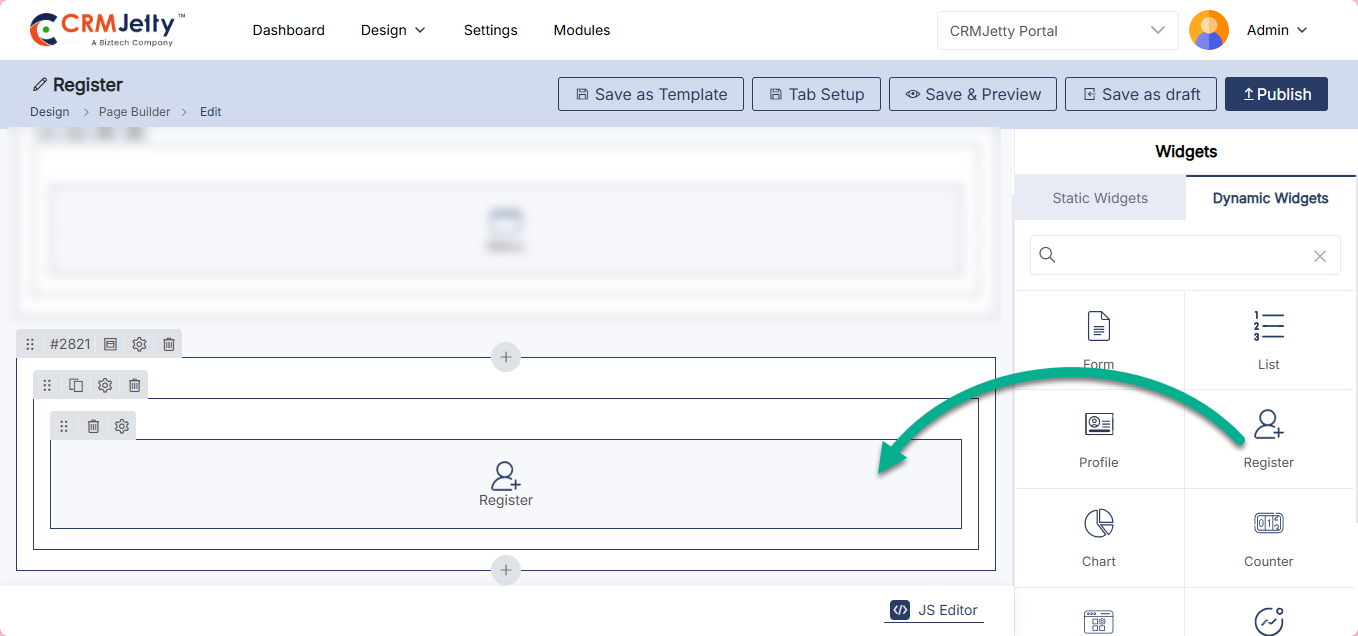
Task: Open the JS Editor link
Action: [x=934, y=610]
